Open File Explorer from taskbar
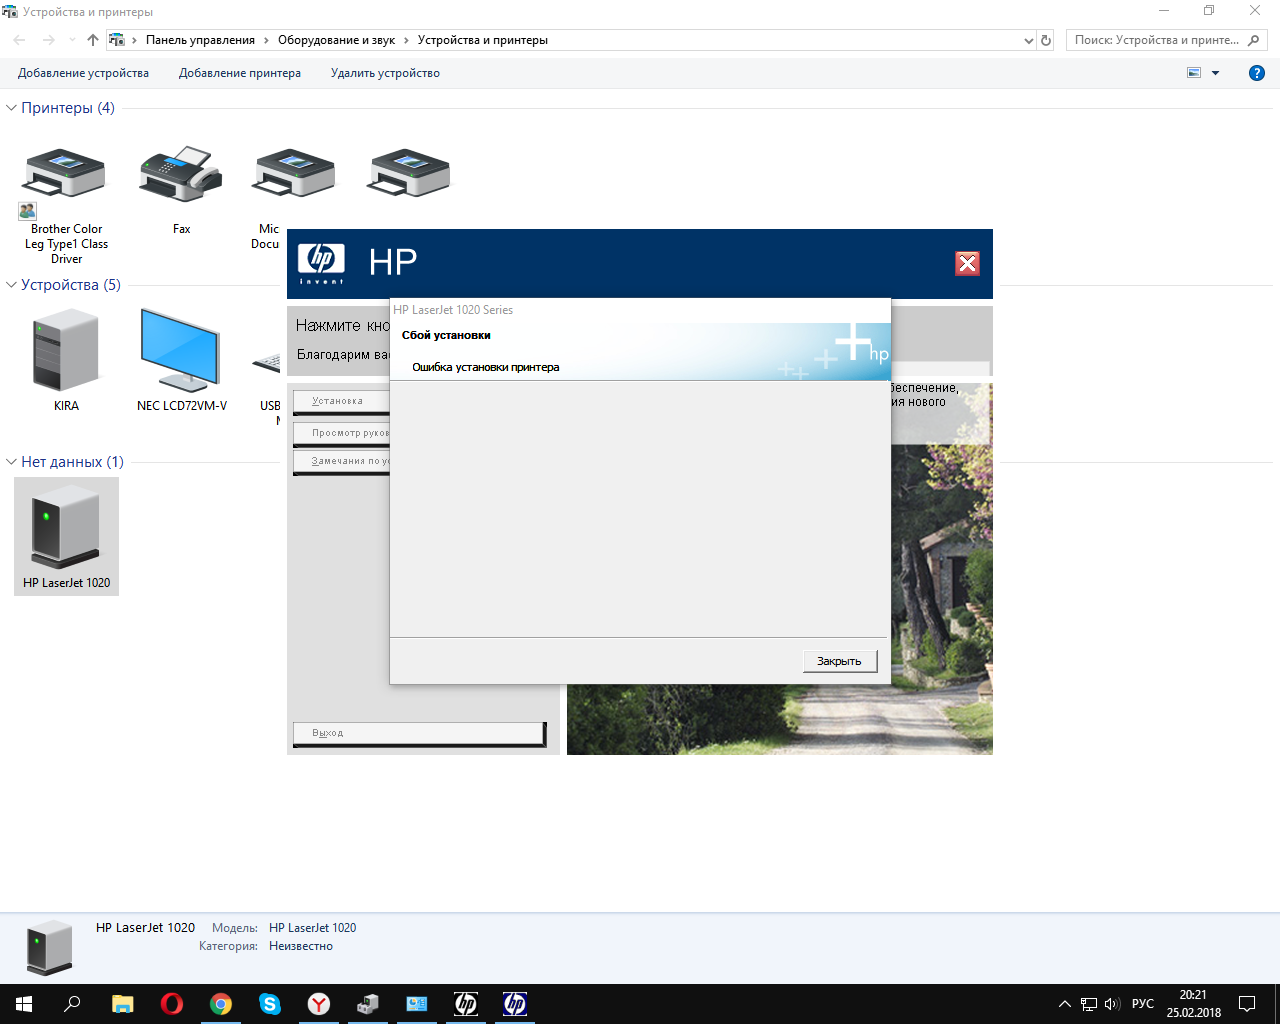 point(122,1004)
